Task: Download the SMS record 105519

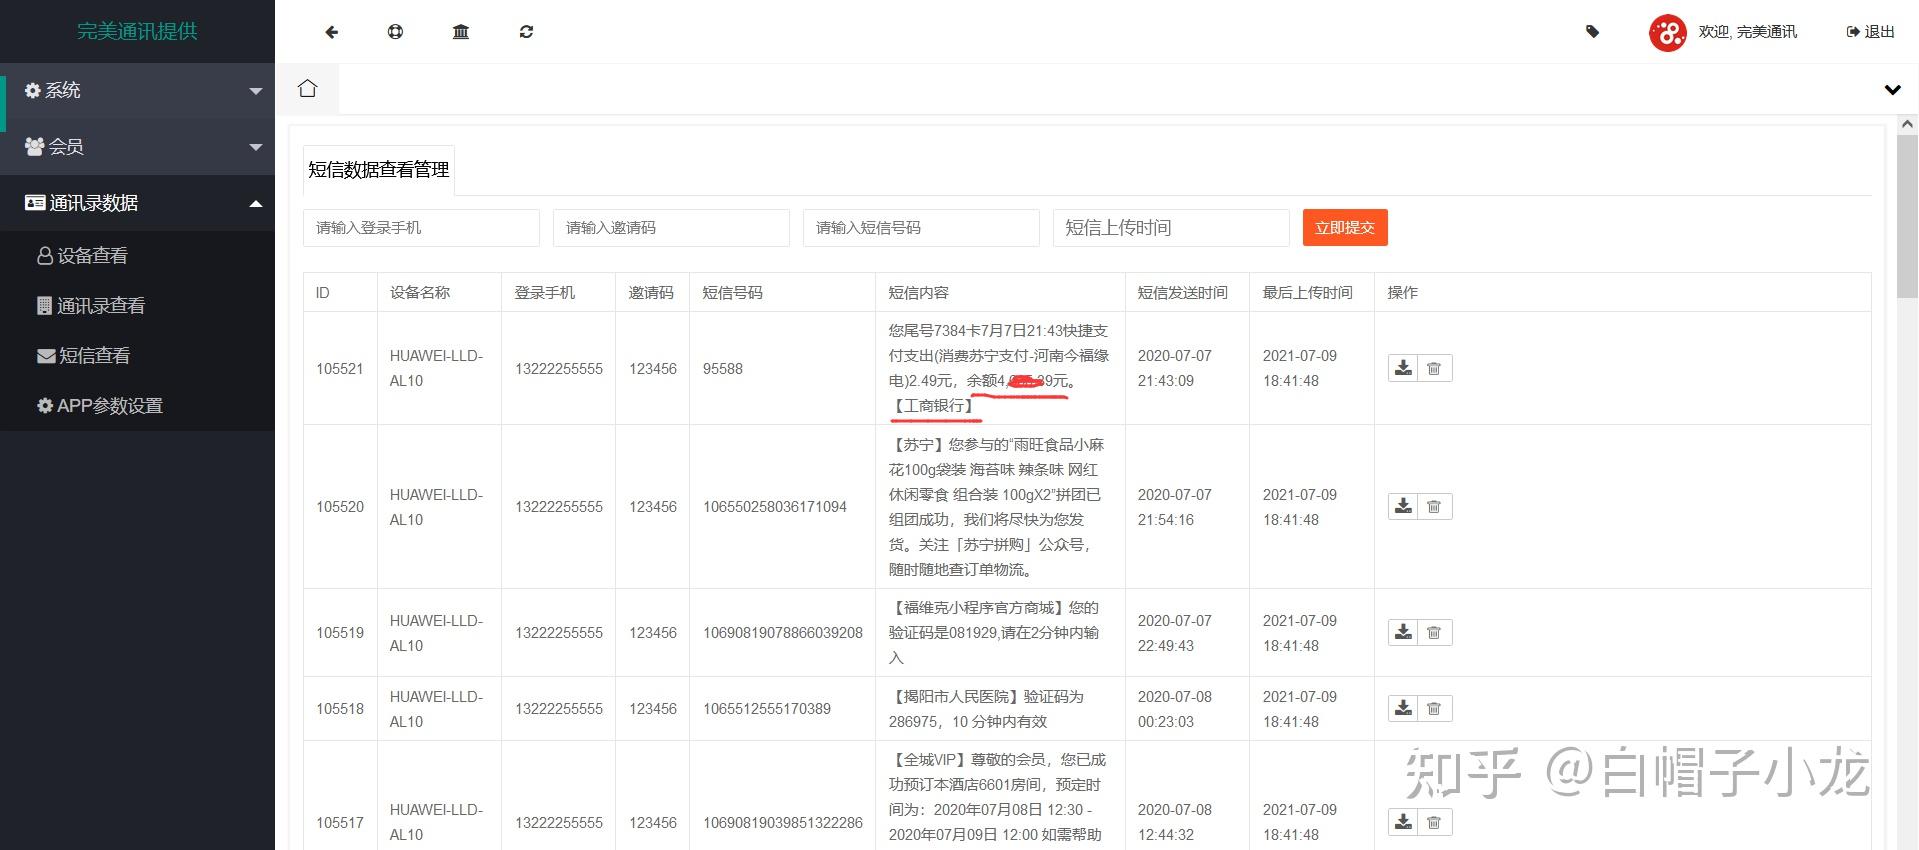Action: click(1404, 632)
